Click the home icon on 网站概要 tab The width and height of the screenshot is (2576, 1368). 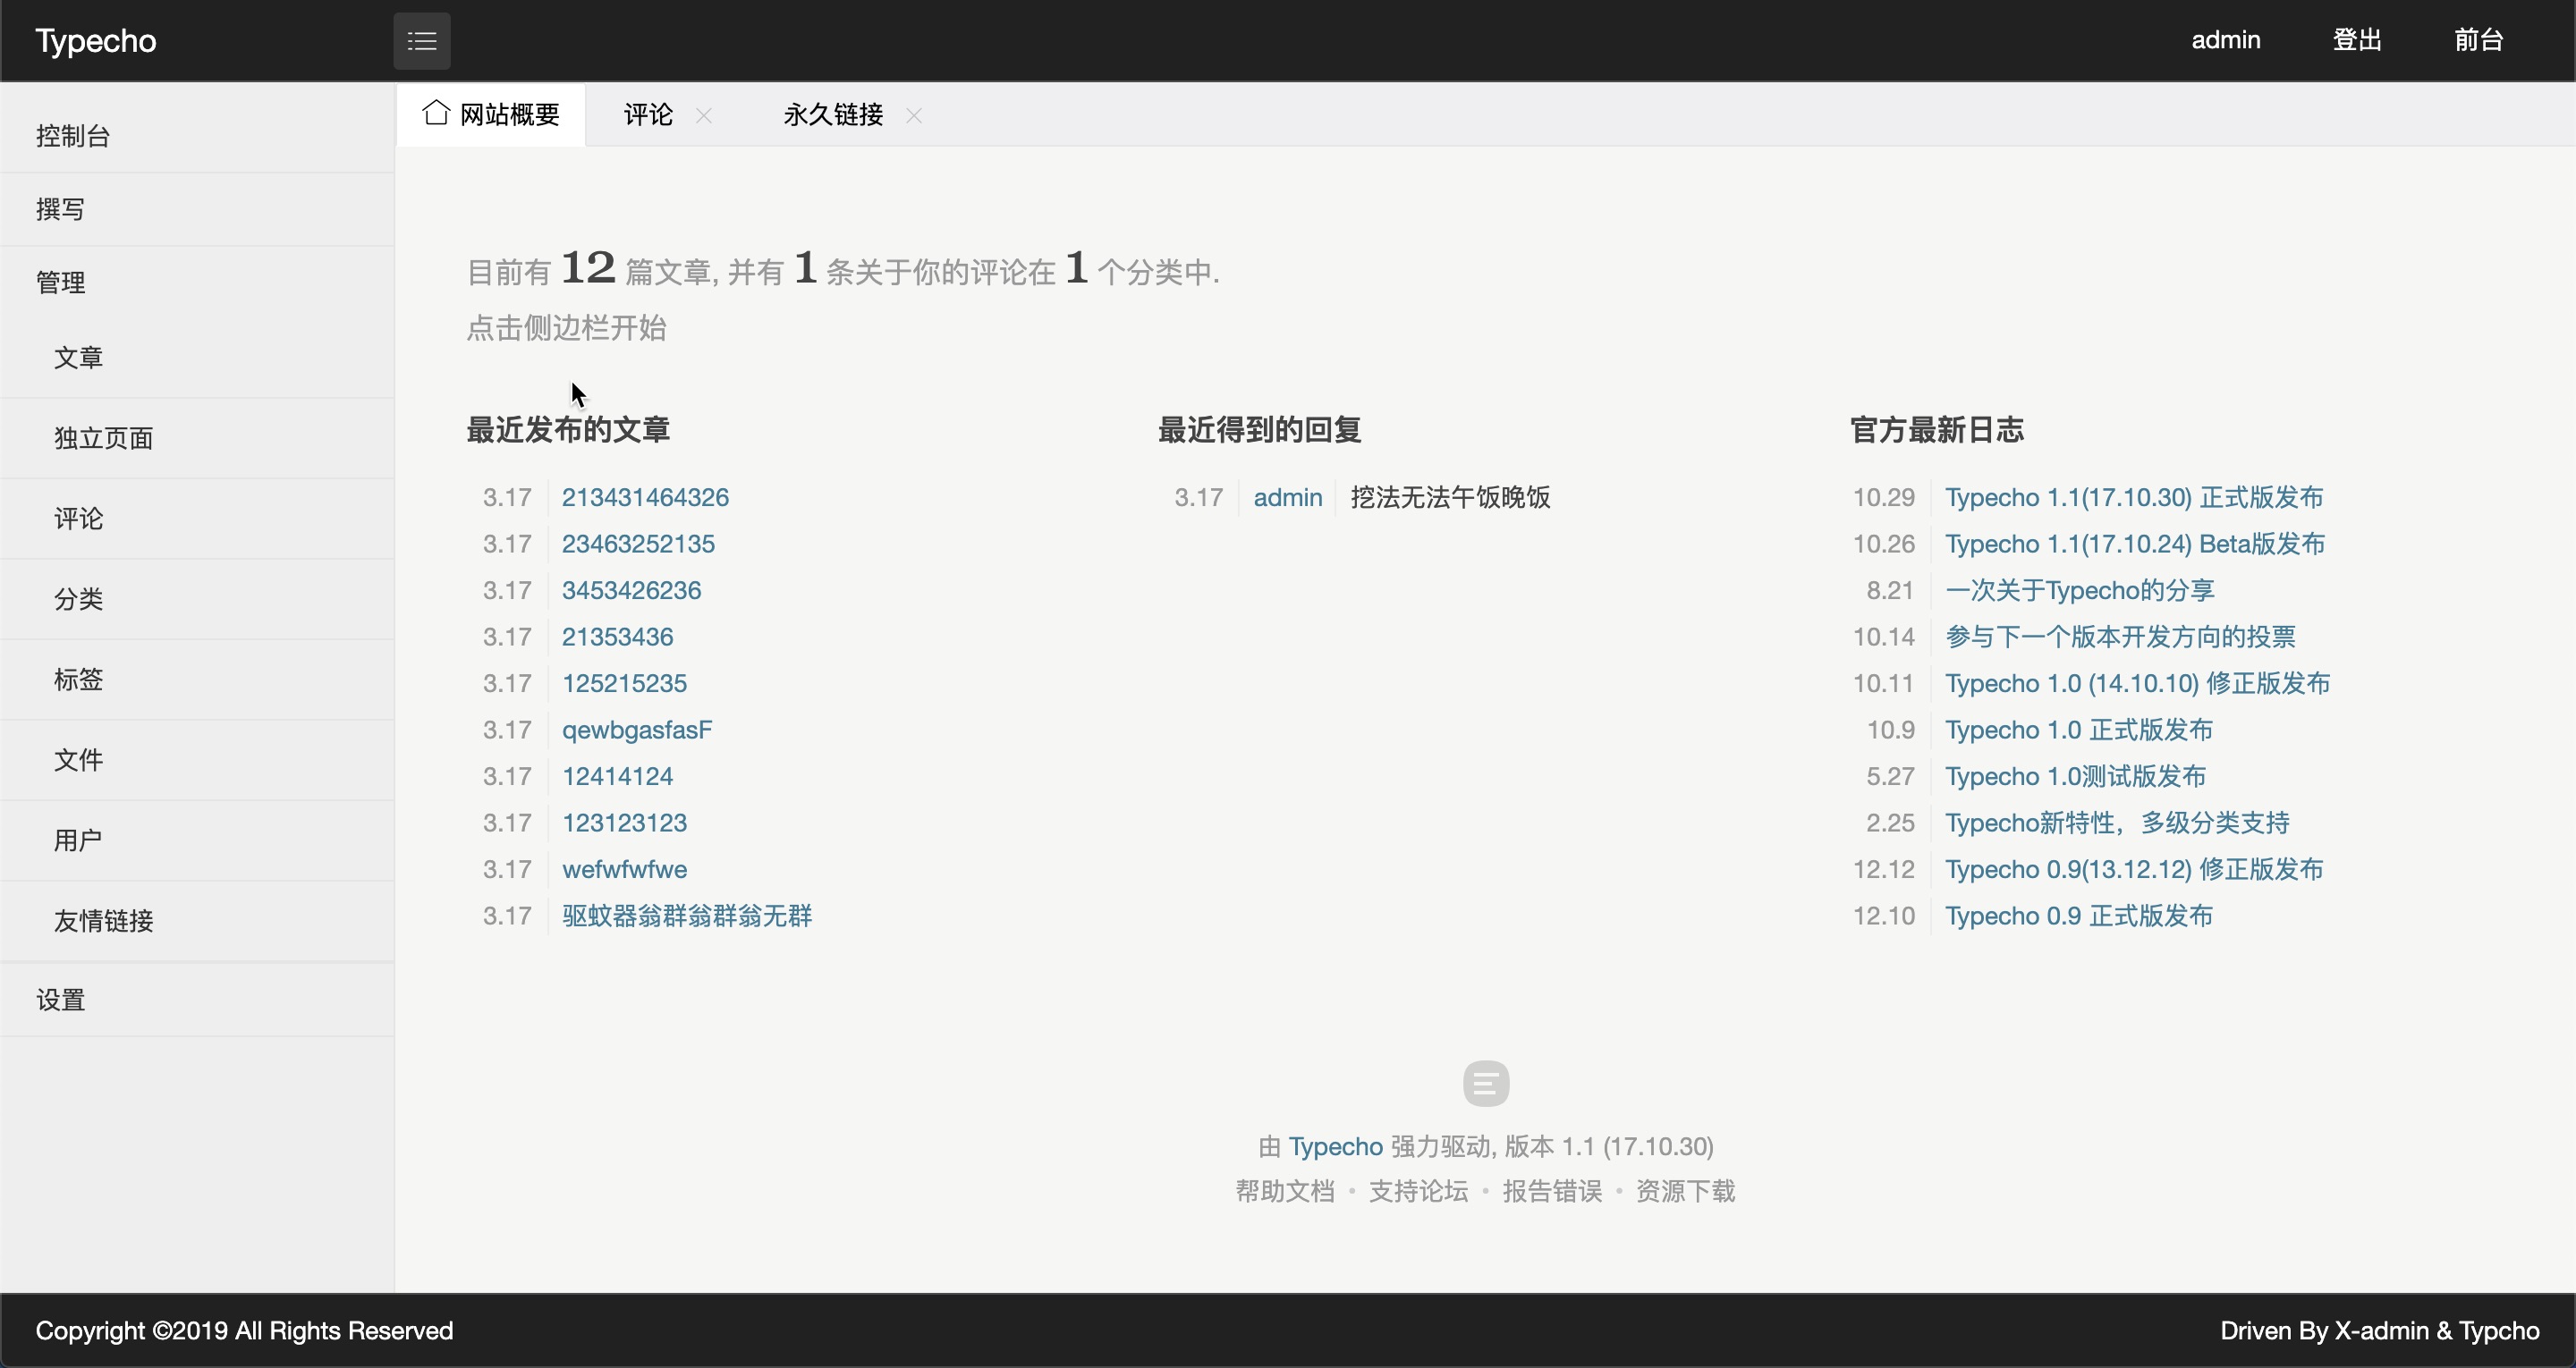click(x=435, y=113)
